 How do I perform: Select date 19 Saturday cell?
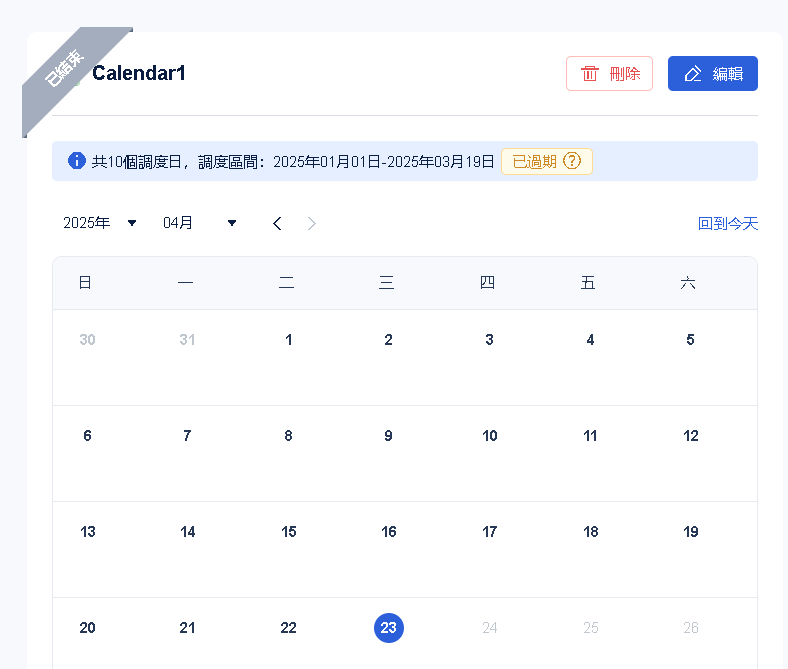pyautogui.click(x=691, y=532)
